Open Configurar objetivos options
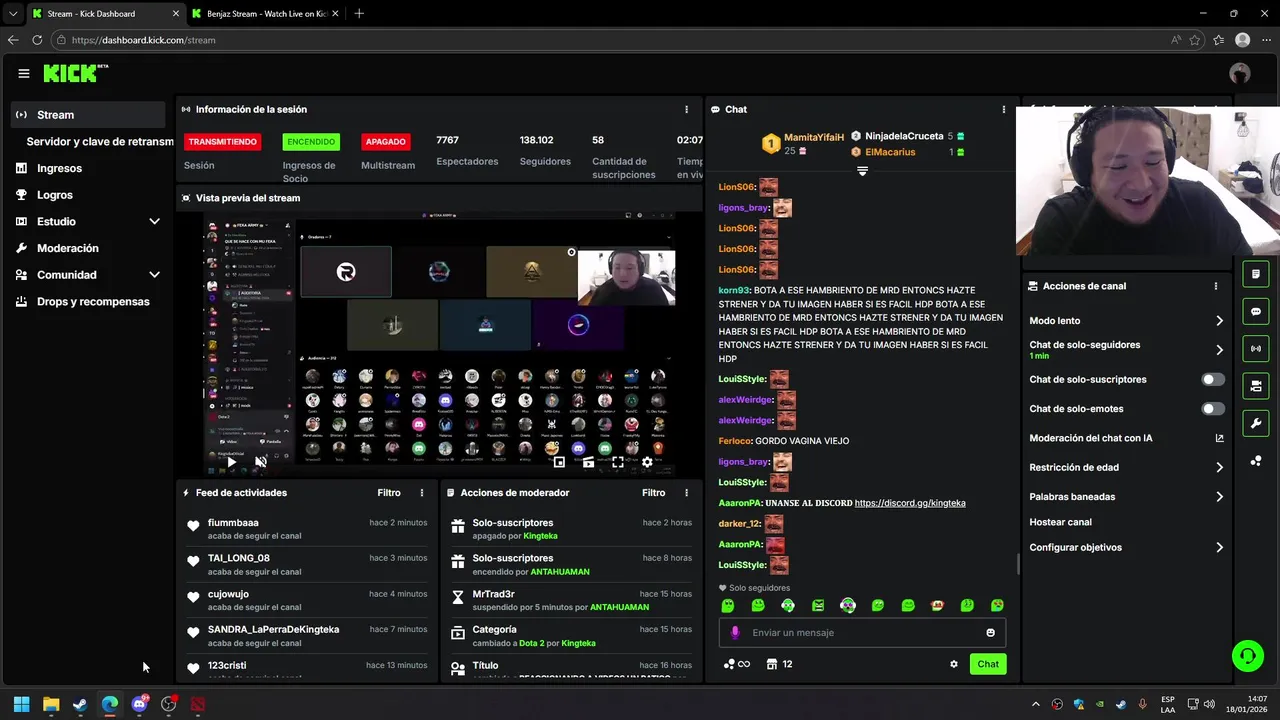This screenshot has height=720, width=1280. coord(1126,548)
